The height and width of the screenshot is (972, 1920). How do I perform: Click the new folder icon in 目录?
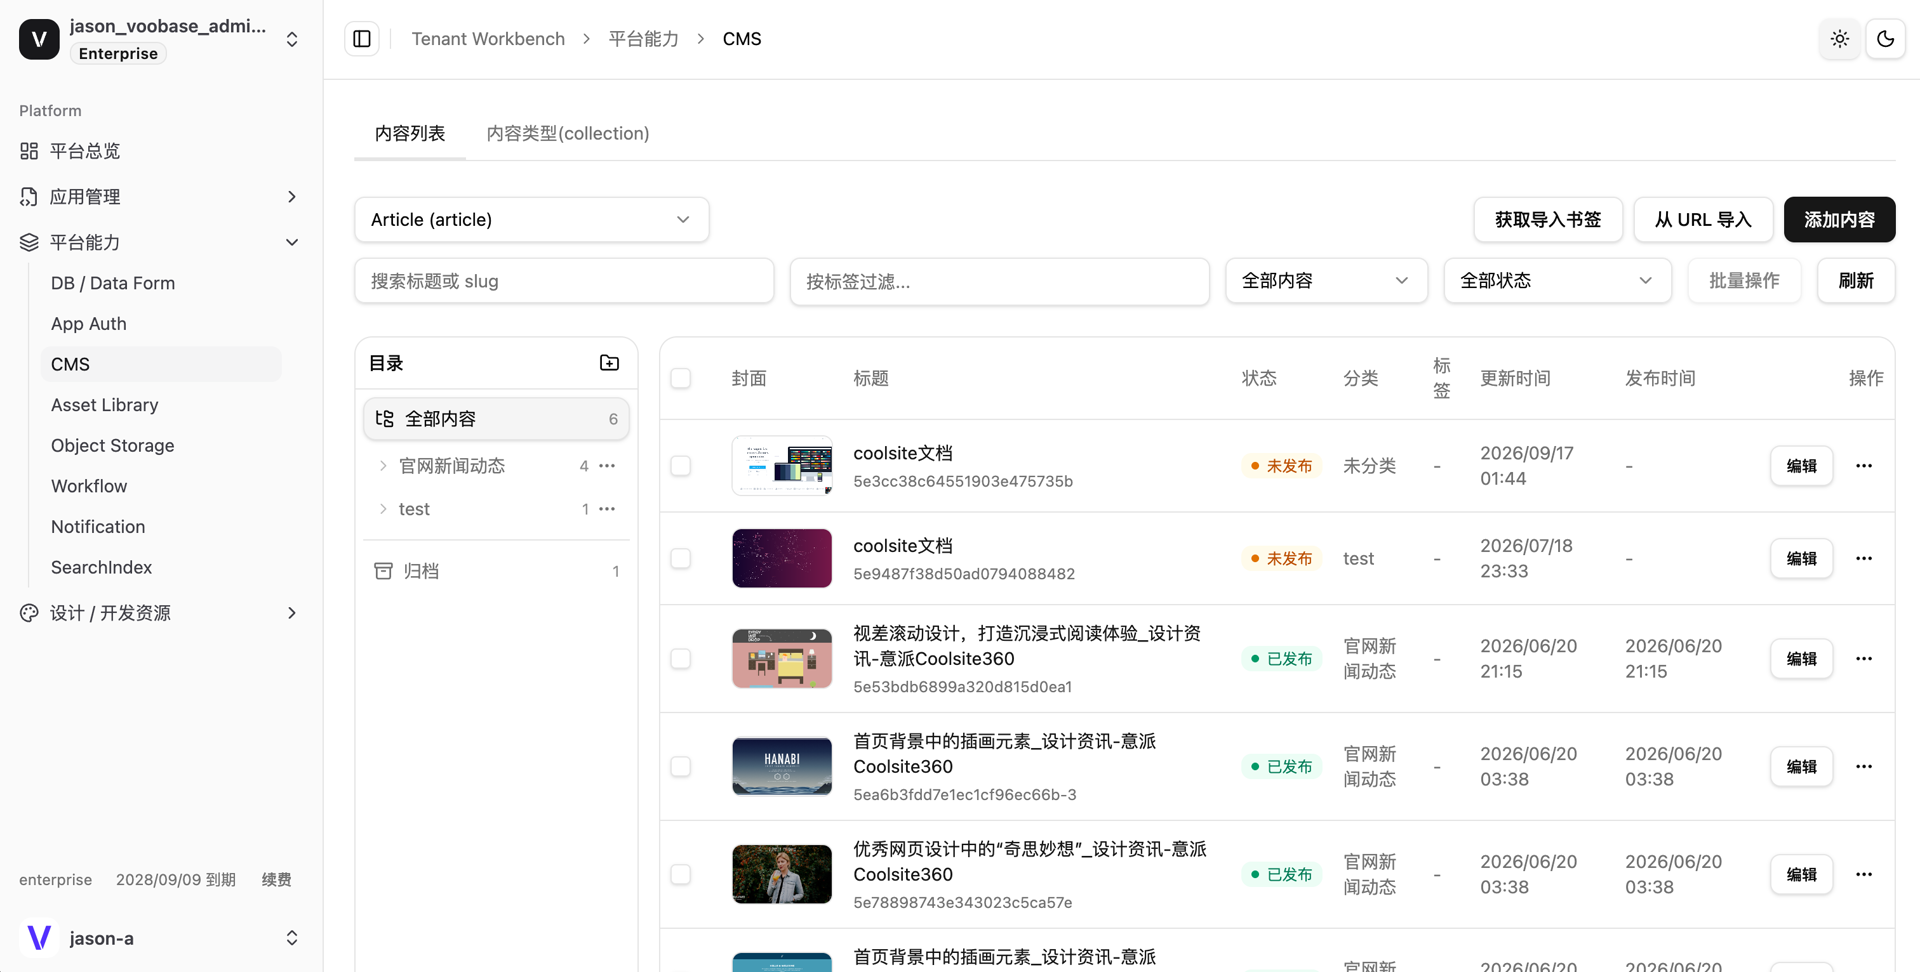click(609, 363)
